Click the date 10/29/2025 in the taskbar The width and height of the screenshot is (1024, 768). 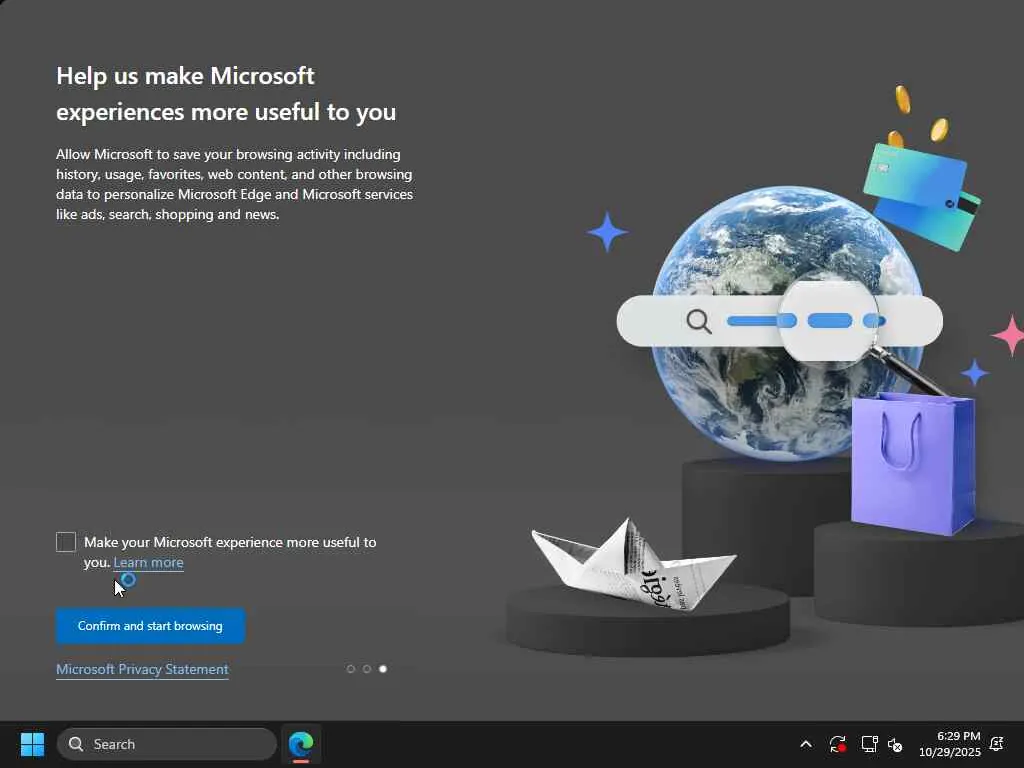[x=950, y=752]
